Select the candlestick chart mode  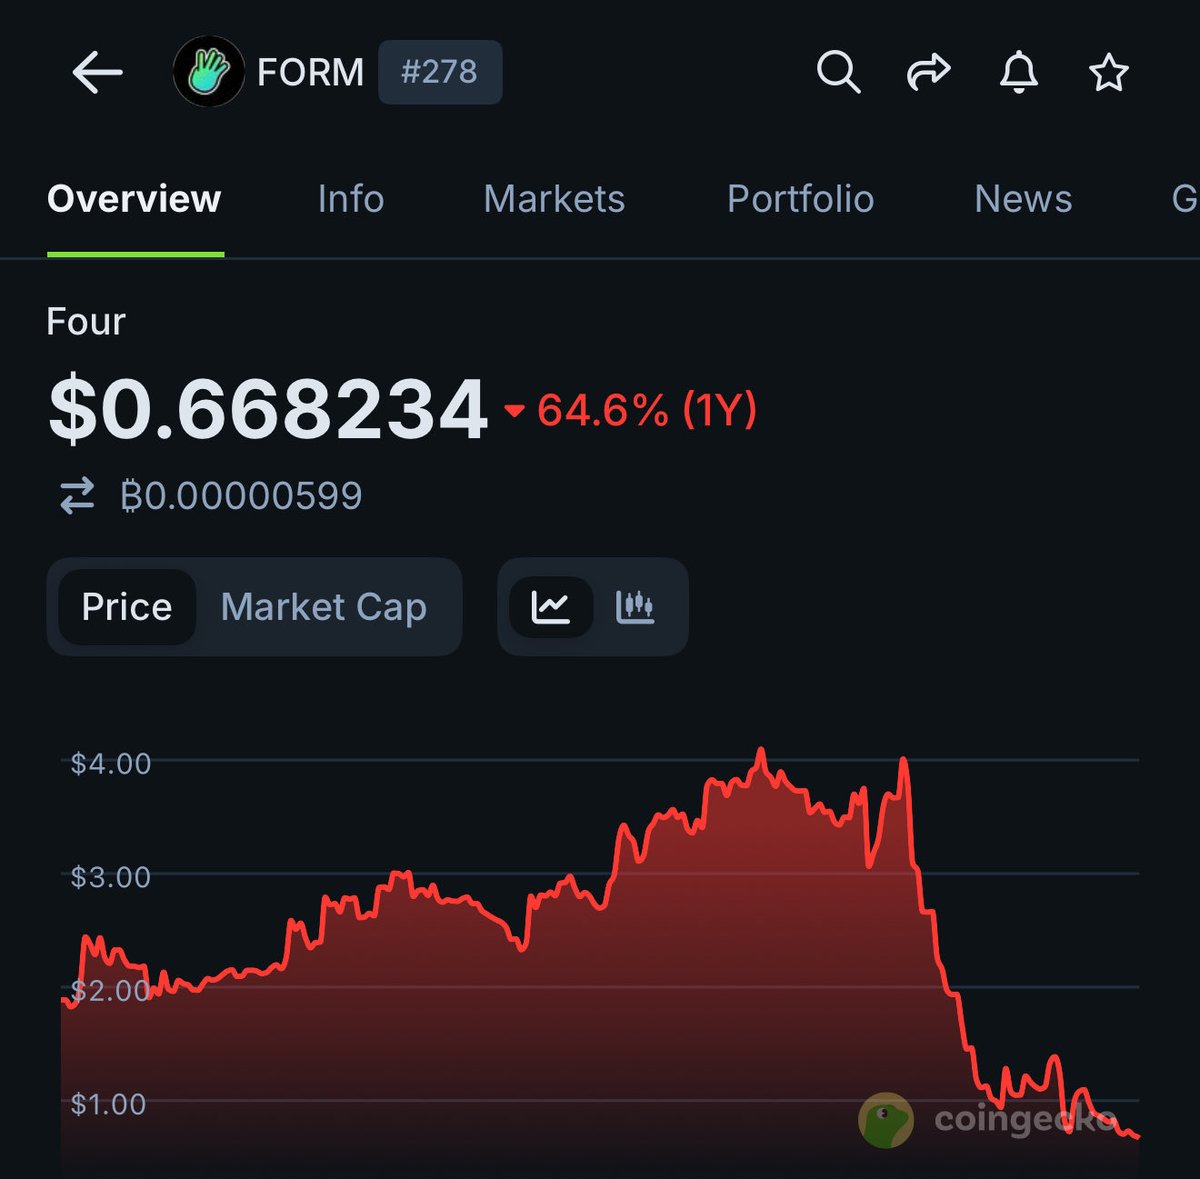[635, 607]
